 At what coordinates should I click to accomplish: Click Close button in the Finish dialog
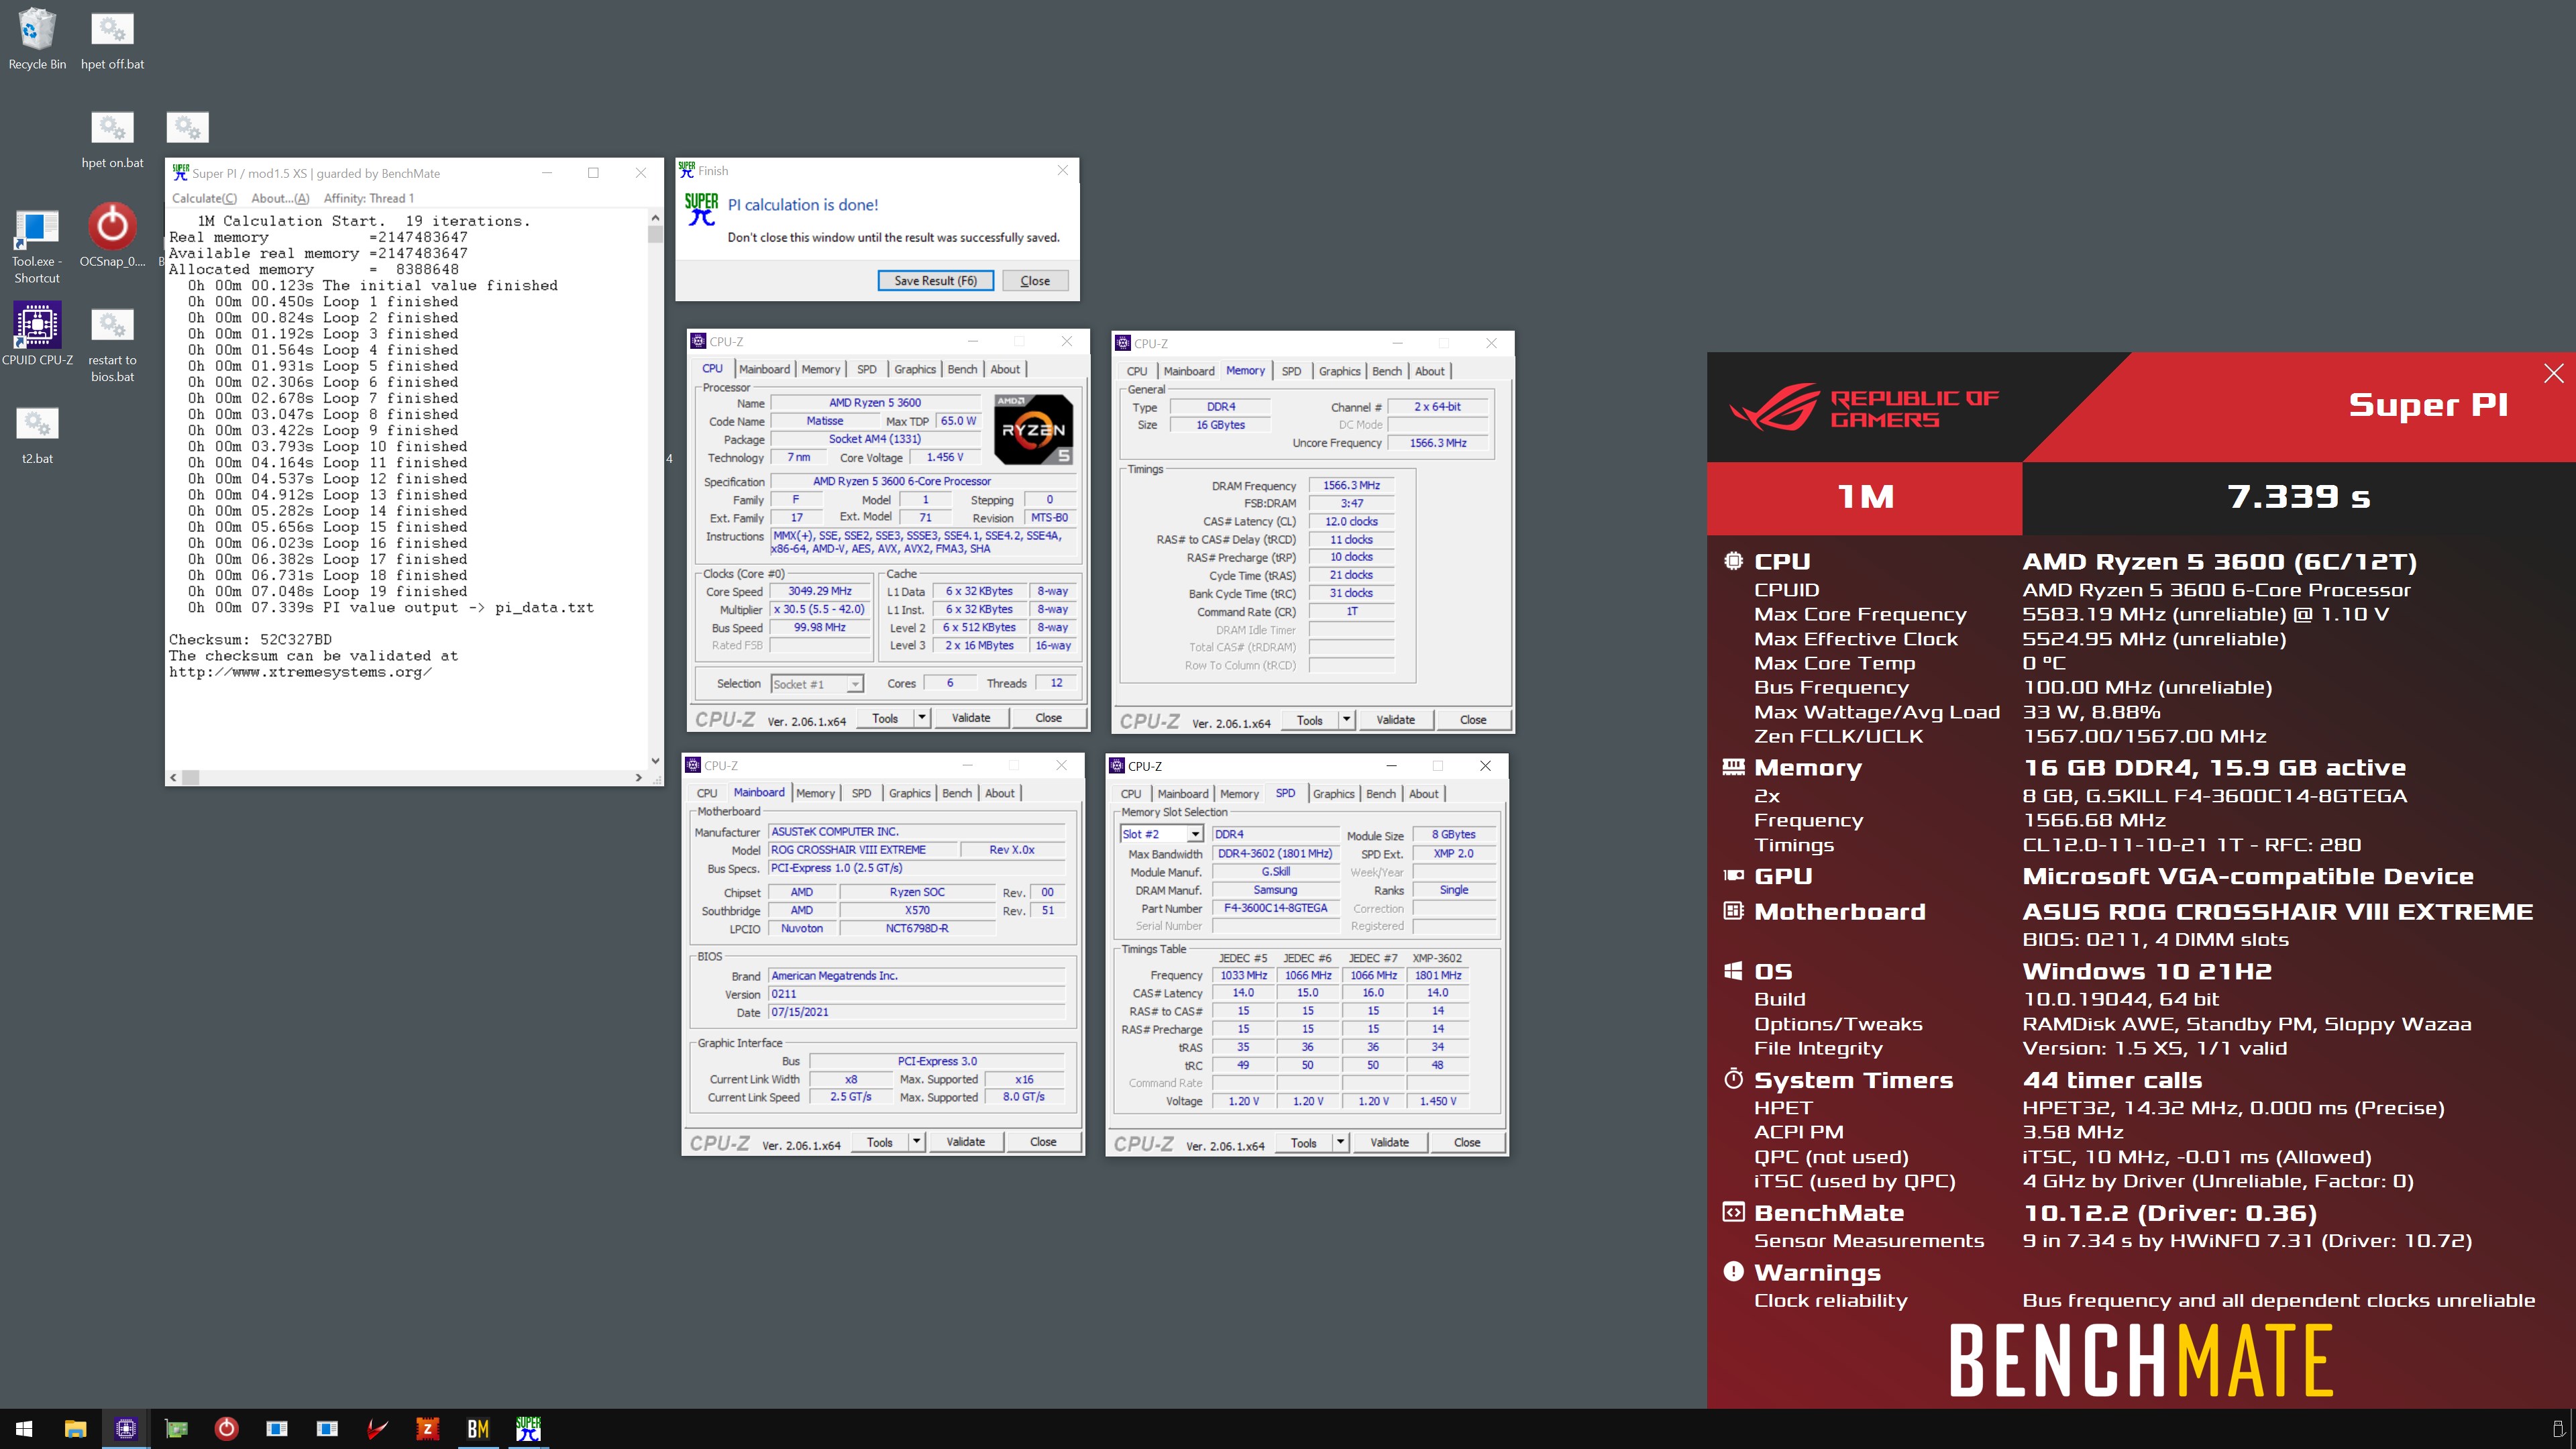click(x=1035, y=281)
